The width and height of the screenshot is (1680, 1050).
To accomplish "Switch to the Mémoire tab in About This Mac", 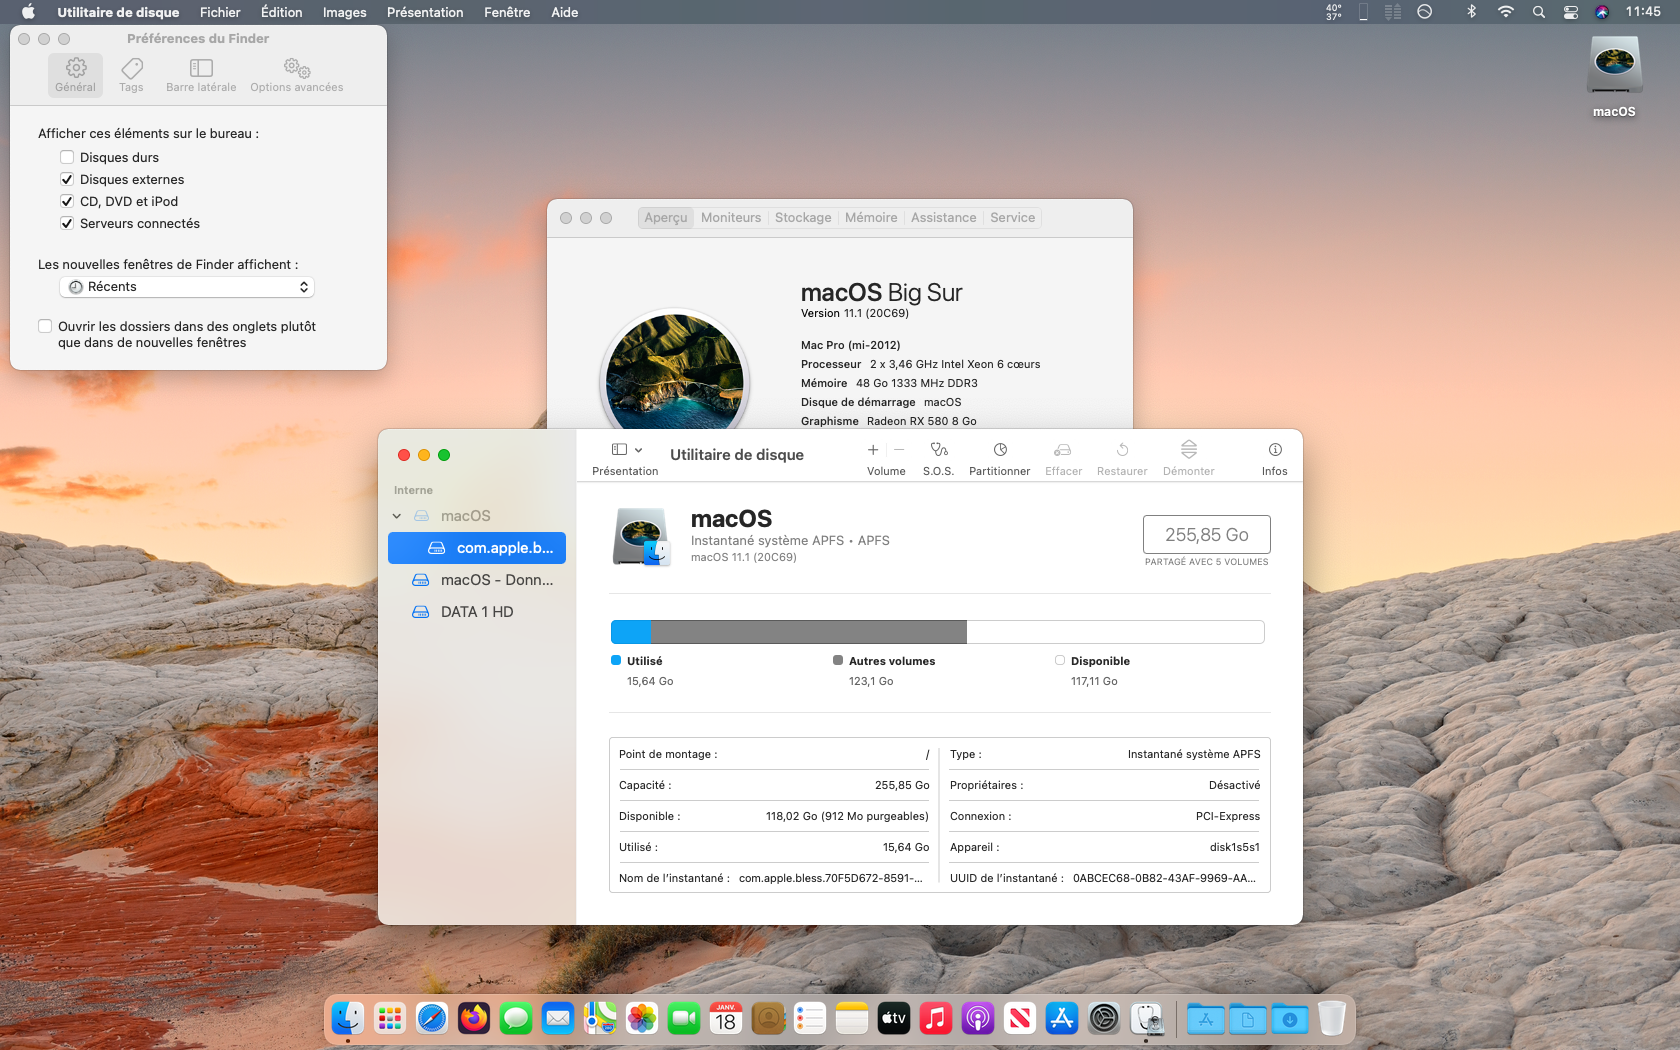I will click(871, 217).
